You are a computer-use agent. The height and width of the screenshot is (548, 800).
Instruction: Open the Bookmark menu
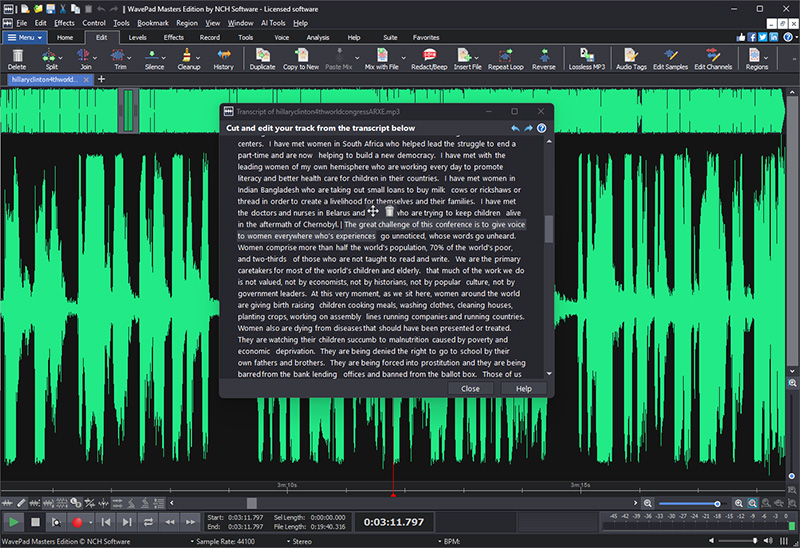pyautogui.click(x=153, y=23)
